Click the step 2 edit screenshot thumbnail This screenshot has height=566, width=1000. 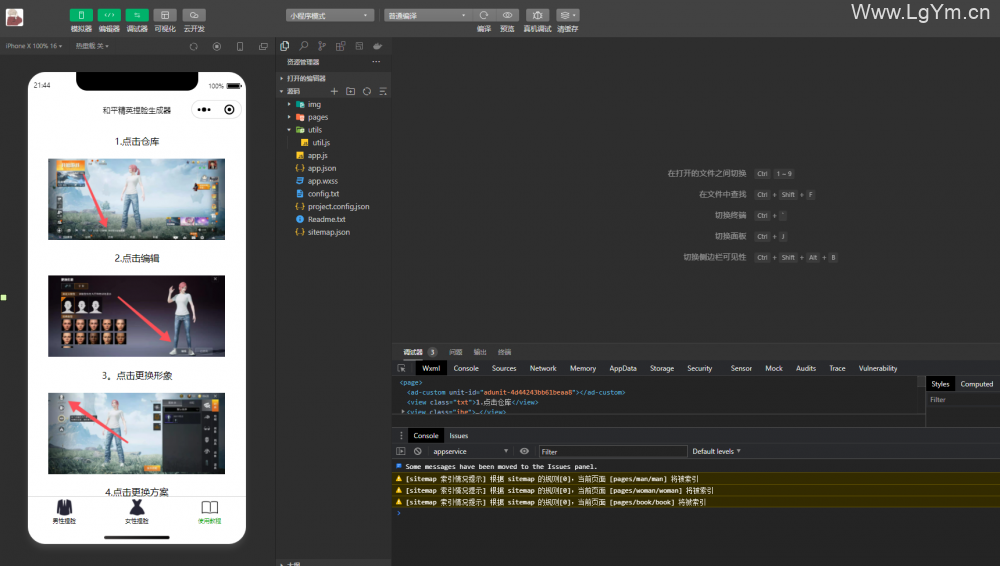point(136,316)
